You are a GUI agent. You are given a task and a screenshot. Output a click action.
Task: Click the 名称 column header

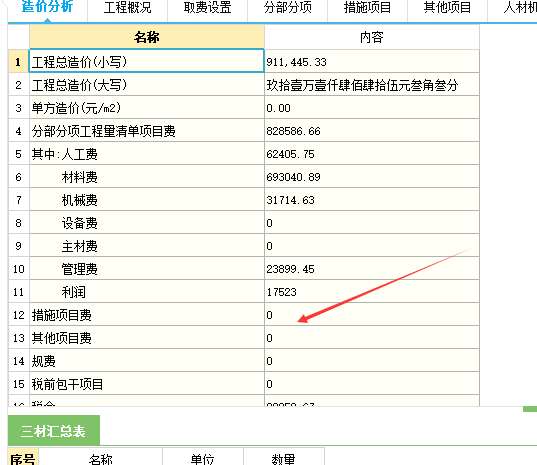[x=147, y=37]
